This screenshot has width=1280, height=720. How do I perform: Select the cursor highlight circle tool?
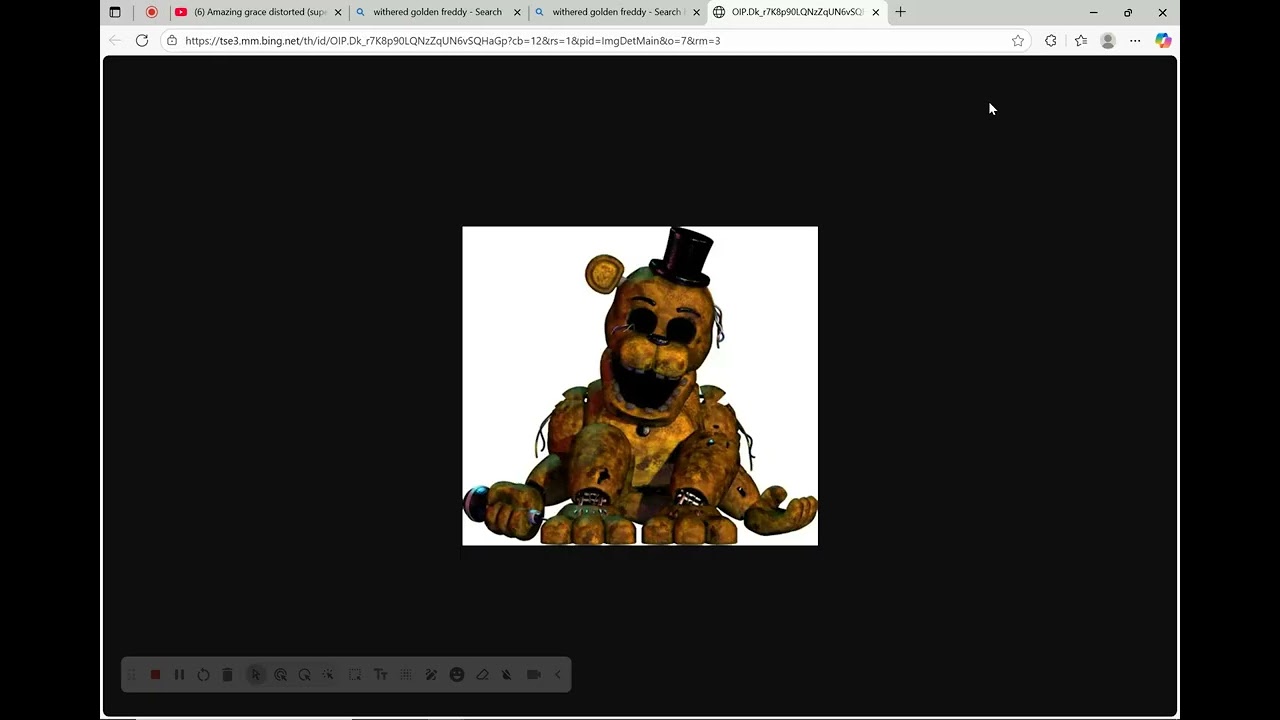coord(280,675)
